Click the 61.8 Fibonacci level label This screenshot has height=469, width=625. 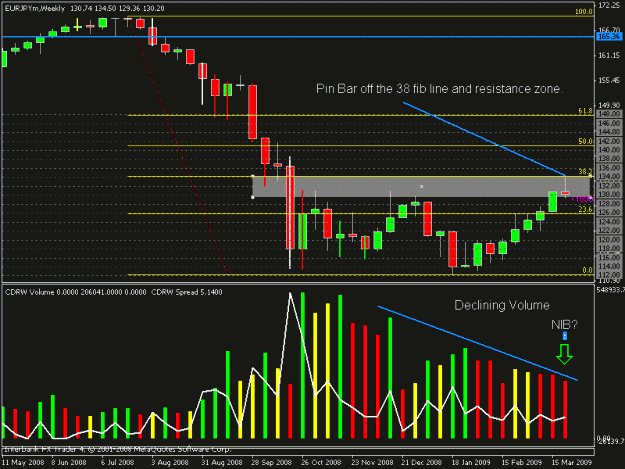pos(585,111)
